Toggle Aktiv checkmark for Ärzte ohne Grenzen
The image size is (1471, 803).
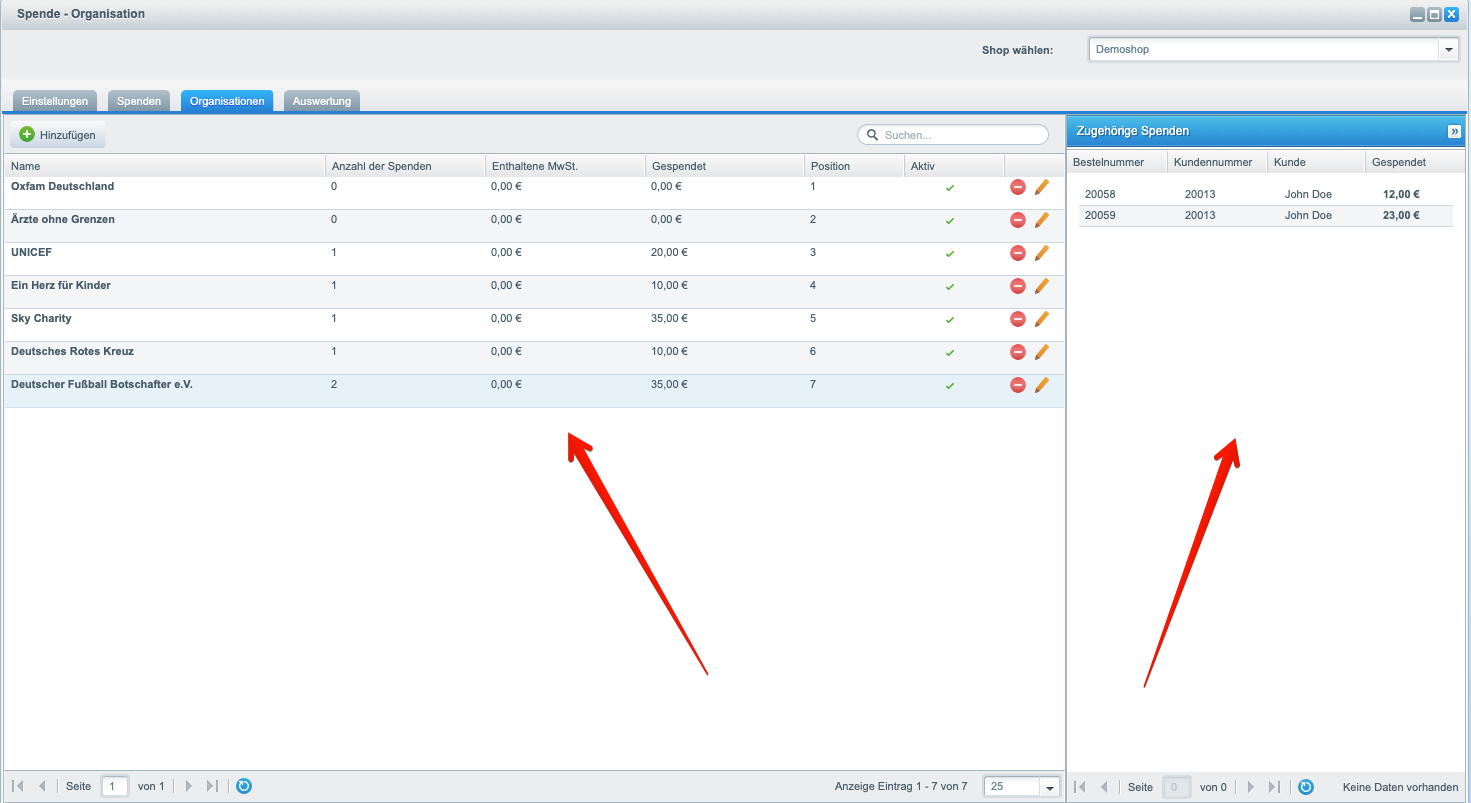click(950, 221)
